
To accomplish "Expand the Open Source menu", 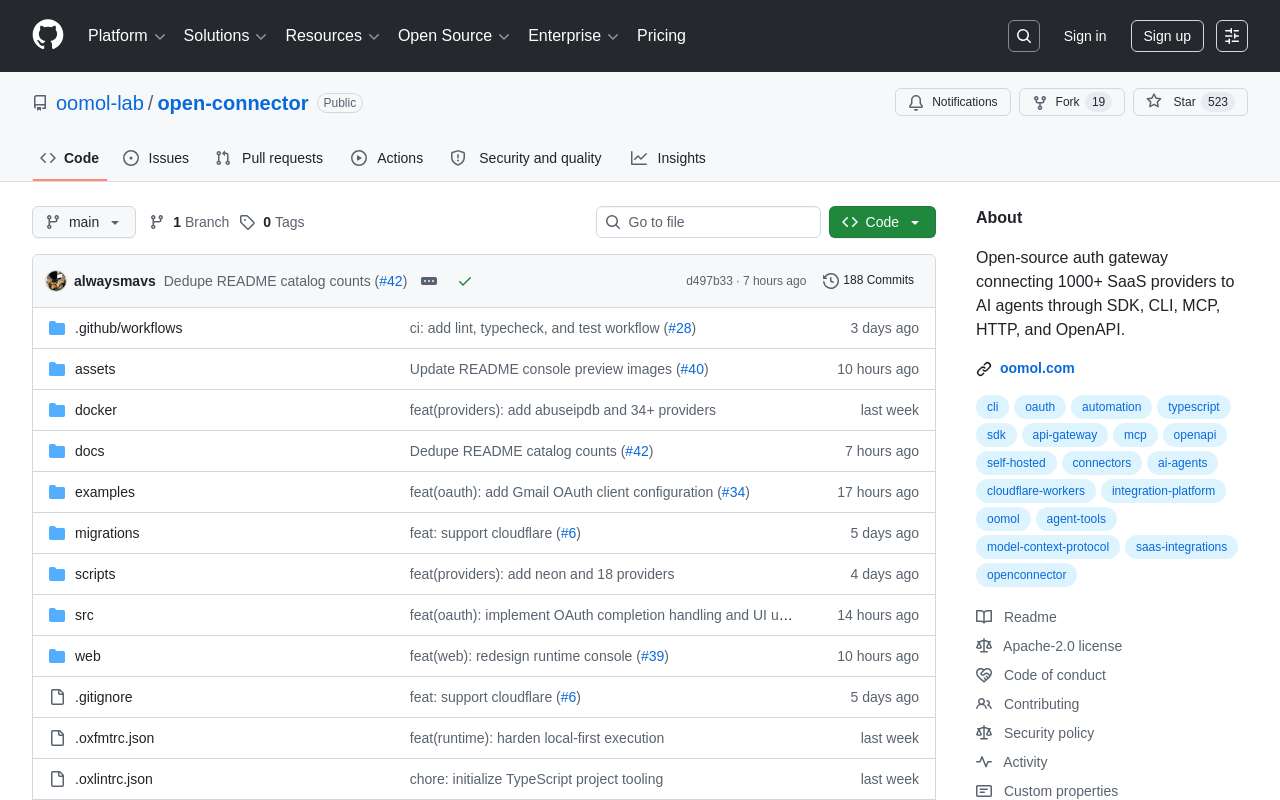I will tap(454, 36).
